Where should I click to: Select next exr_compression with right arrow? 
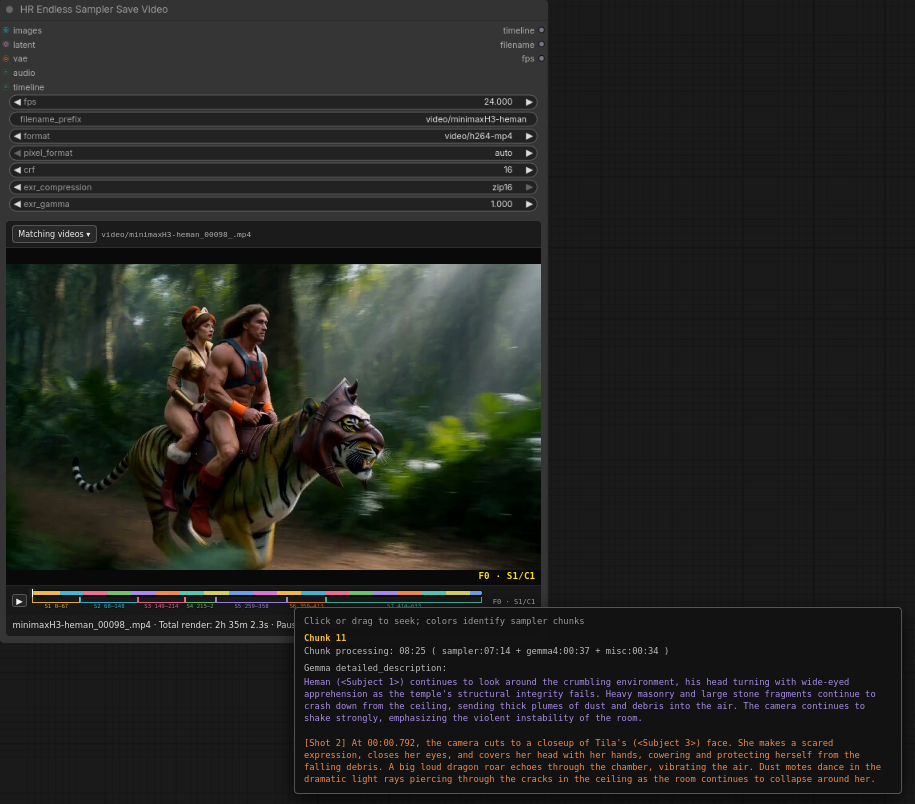pos(529,187)
